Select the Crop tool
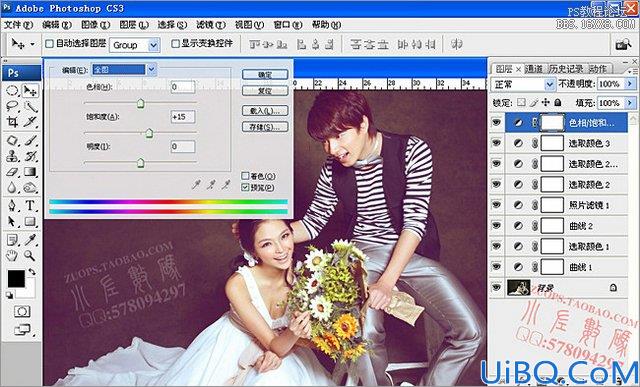The width and height of the screenshot is (640, 387). (12, 122)
